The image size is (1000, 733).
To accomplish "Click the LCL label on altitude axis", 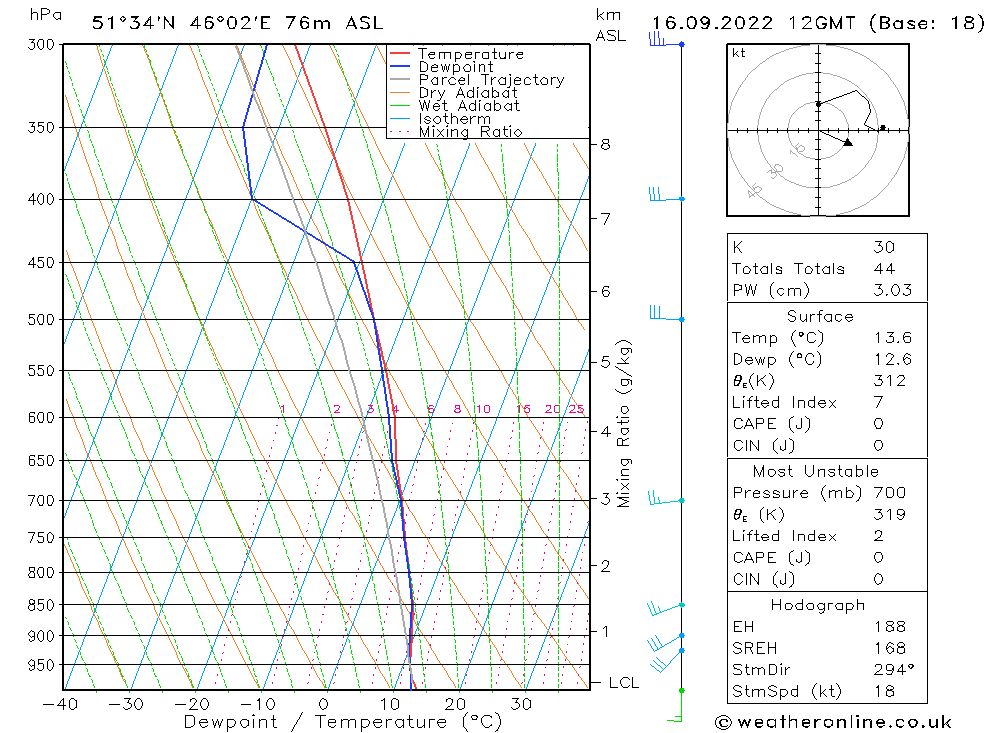I will [624, 683].
